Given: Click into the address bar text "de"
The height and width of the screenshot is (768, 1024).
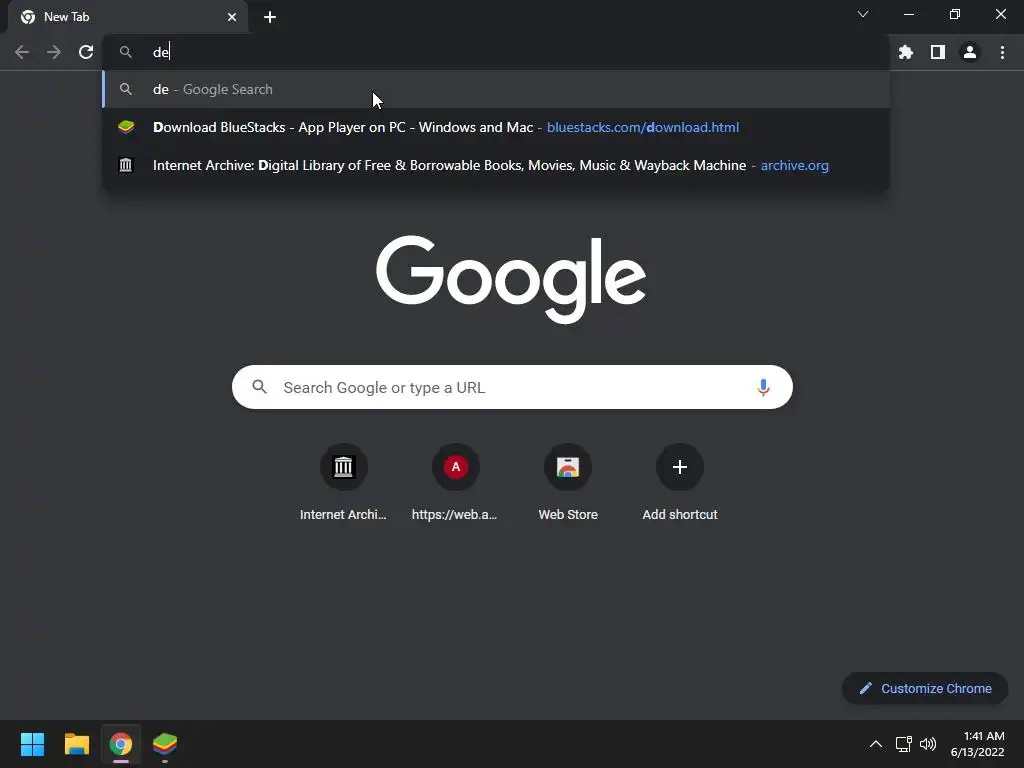Looking at the screenshot, I should pyautogui.click(x=161, y=52).
